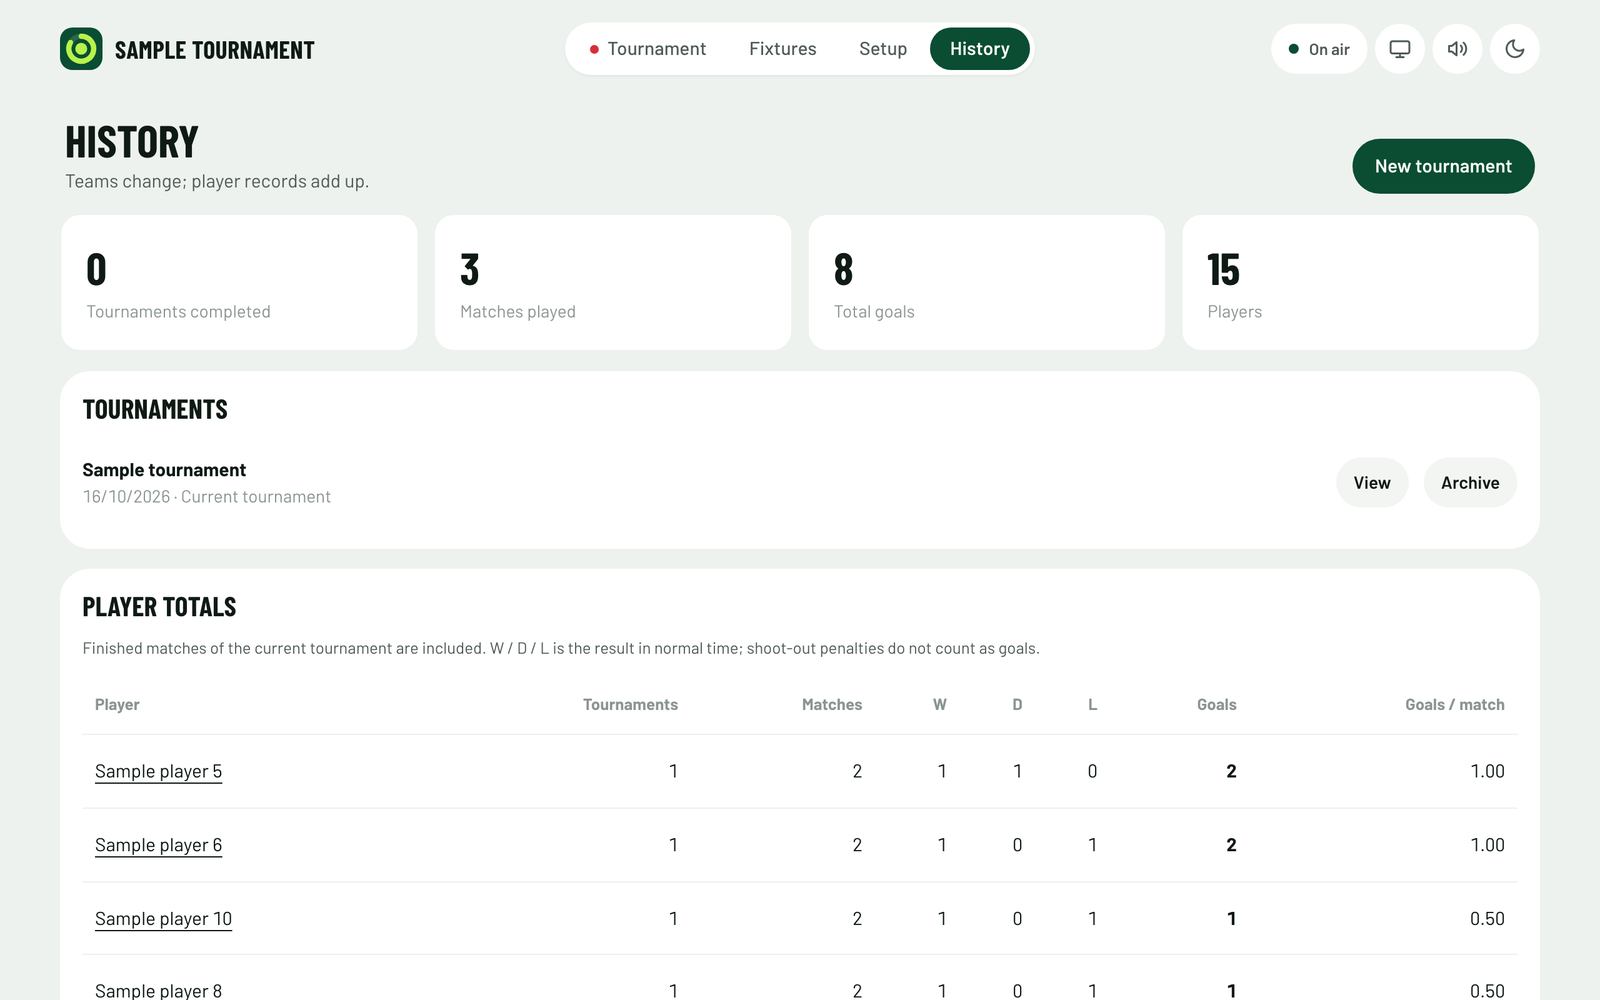Click the Matches column header
Viewport: 1600px width, 1000px height.
(x=832, y=705)
